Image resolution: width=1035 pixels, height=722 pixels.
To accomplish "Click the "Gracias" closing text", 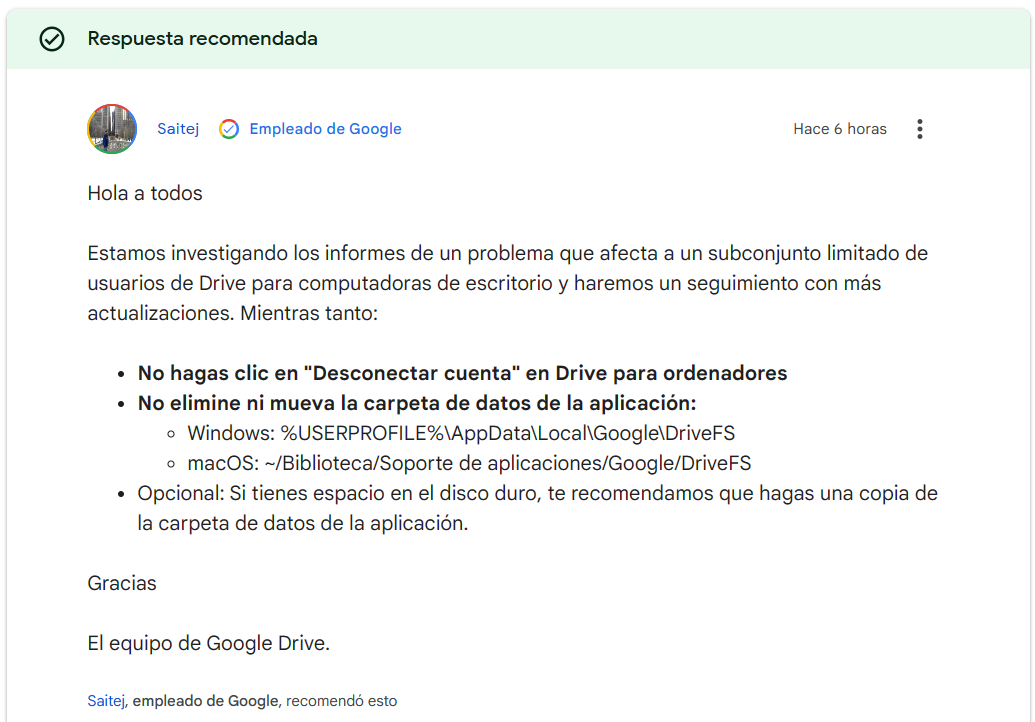I will 122,583.
